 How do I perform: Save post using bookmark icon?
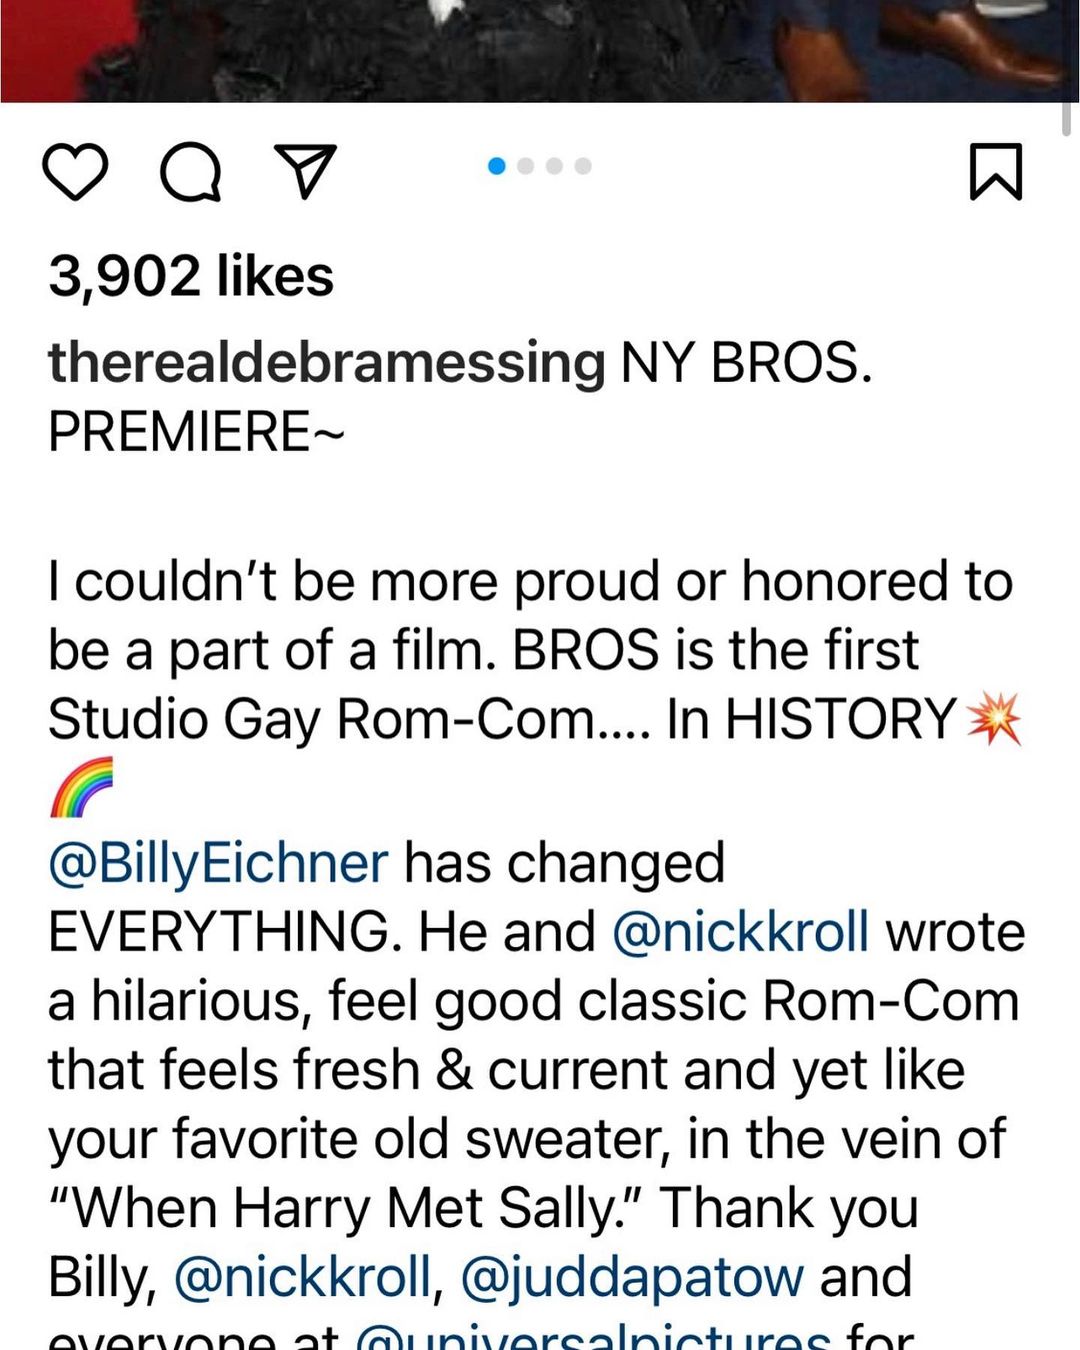click(x=996, y=171)
